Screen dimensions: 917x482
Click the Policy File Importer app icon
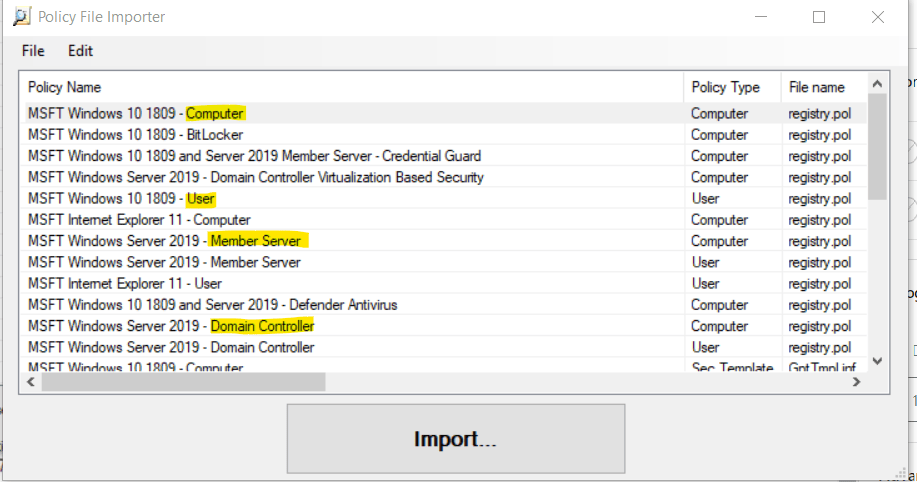(x=21, y=17)
